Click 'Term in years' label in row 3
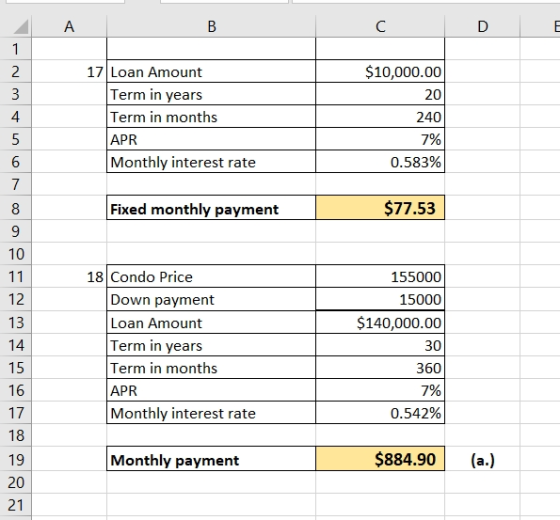Screen dimensions: 560x520 tap(156, 95)
